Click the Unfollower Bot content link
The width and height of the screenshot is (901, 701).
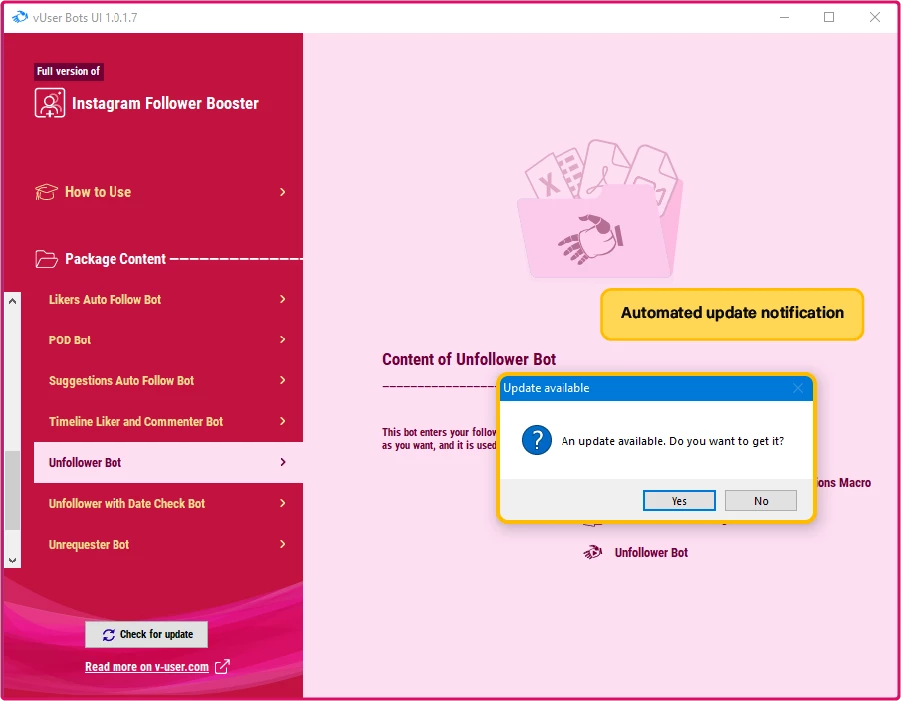(651, 553)
